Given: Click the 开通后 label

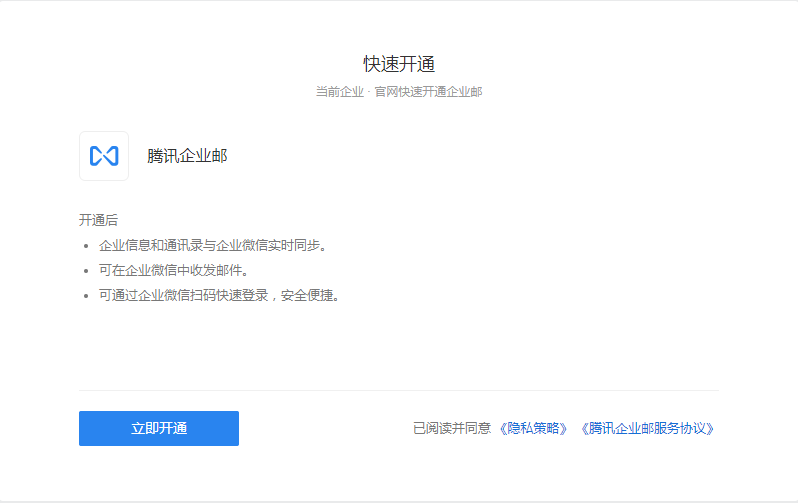Looking at the screenshot, I should [98, 220].
